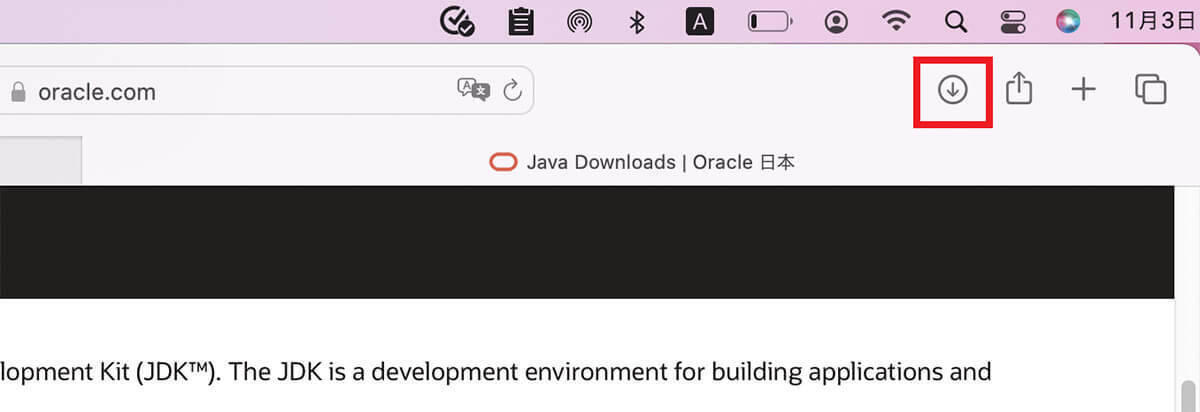1200x412 pixels.
Task: Open the clipboard menu bar icon
Action: point(520,21)
